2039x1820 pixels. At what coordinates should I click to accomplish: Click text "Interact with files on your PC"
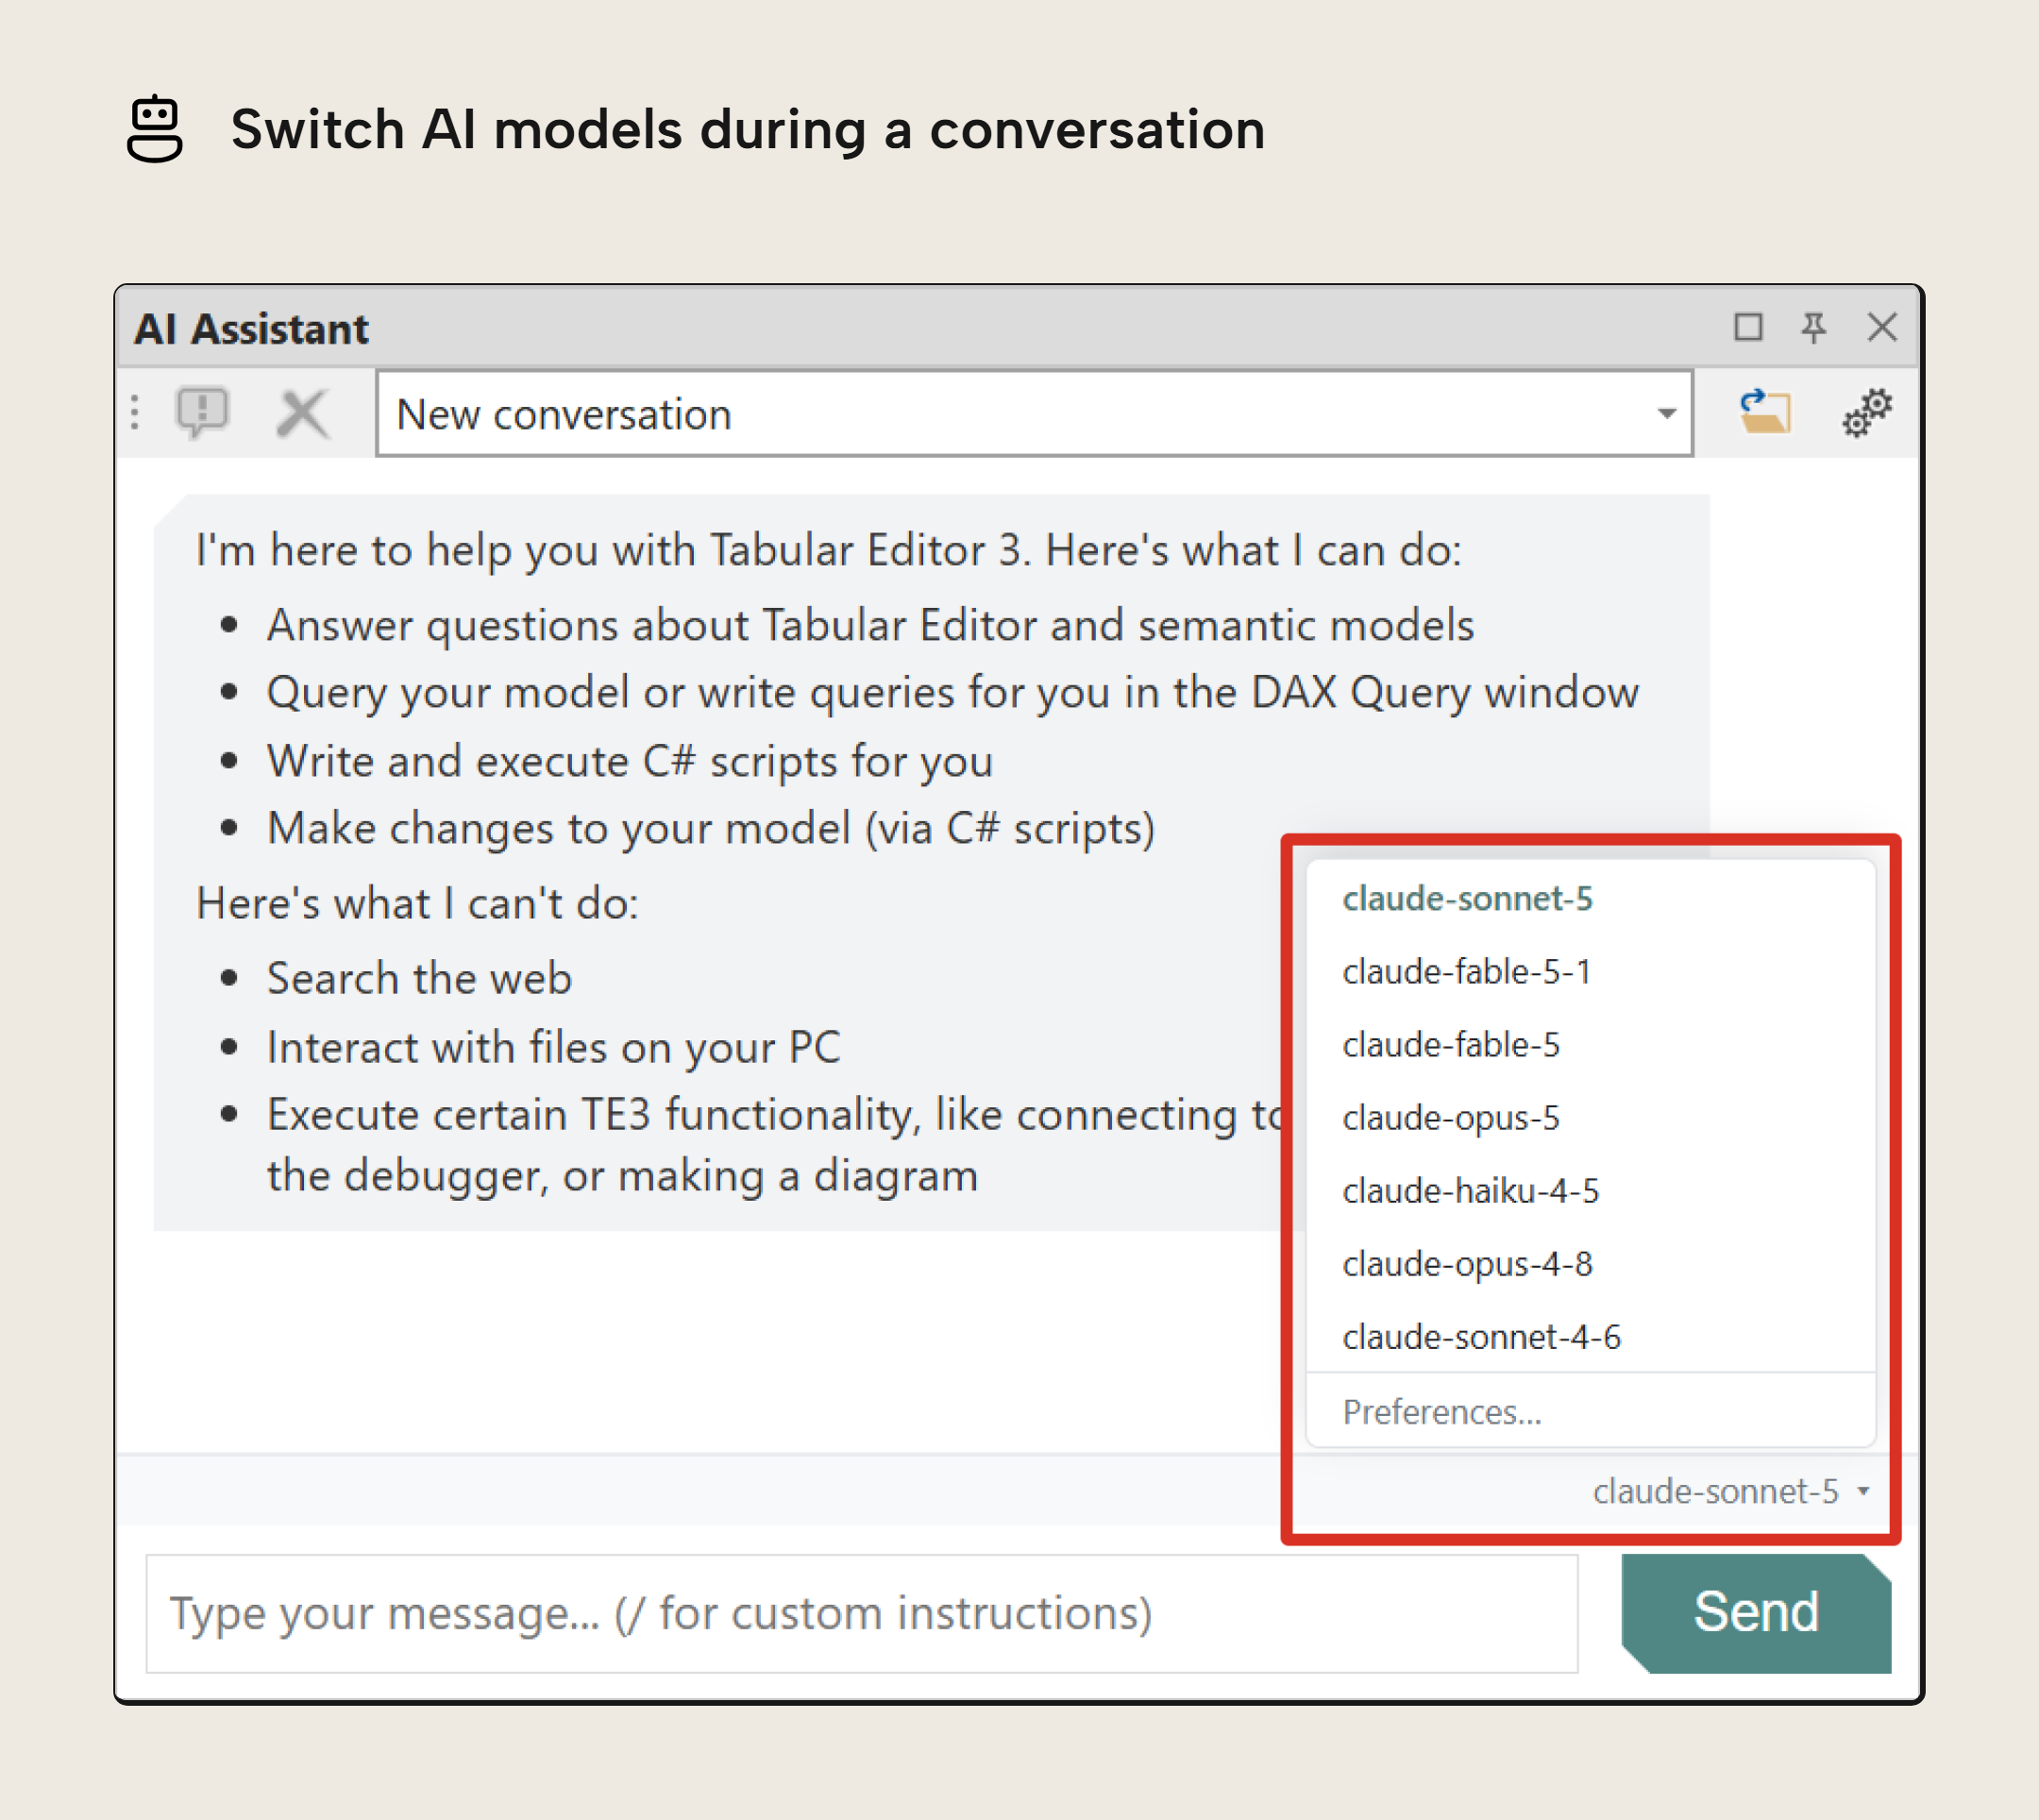553,1047
